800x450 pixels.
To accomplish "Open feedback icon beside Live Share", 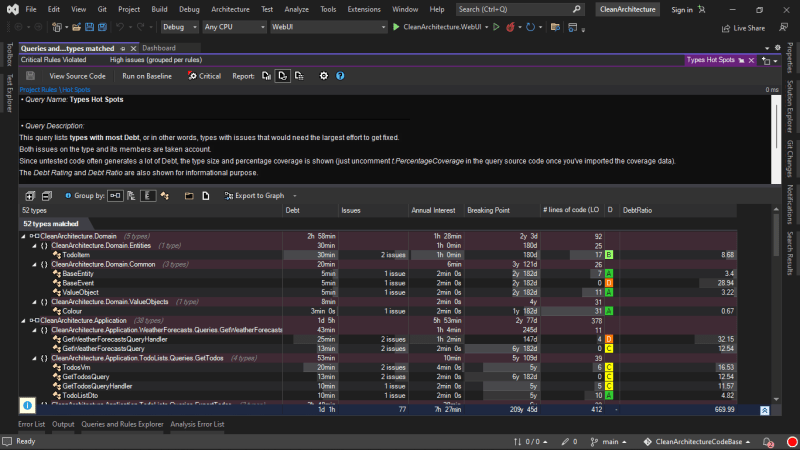I will [x=784, y=28].
